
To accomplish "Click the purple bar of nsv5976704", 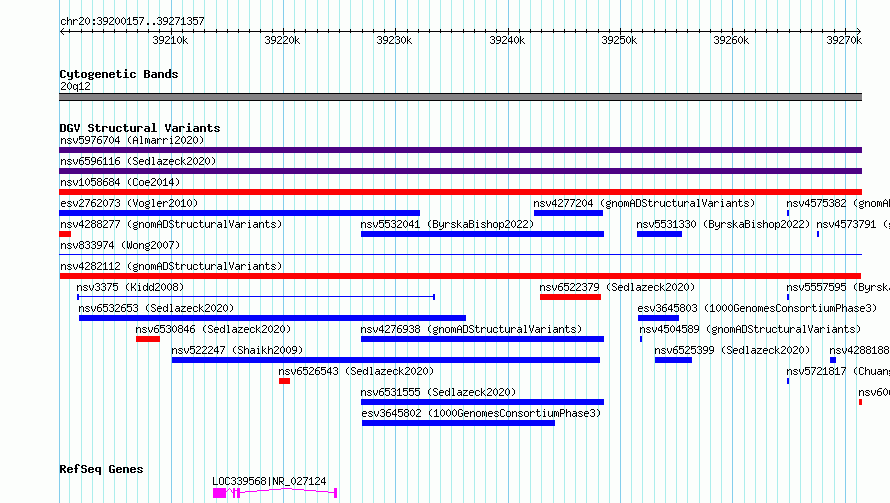I will pyautogui.click(x=460, y=150).
